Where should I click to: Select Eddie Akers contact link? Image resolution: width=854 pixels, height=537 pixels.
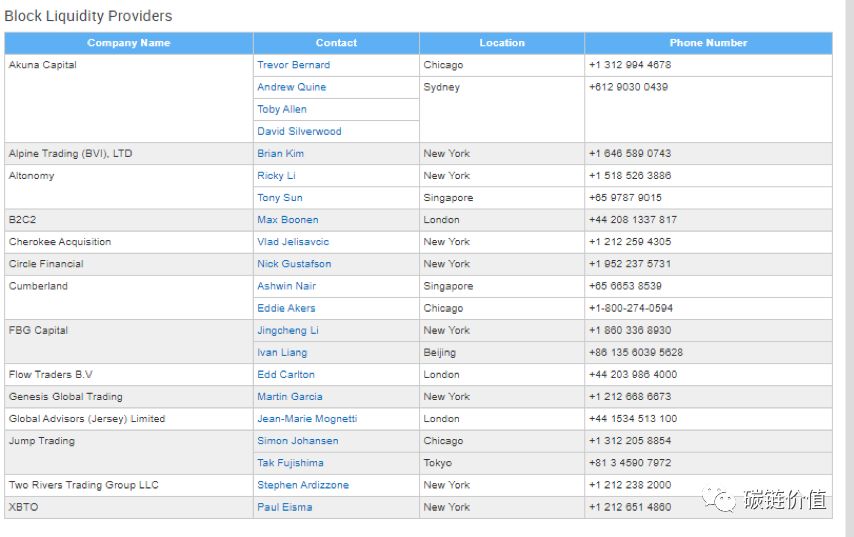(286, 308)
